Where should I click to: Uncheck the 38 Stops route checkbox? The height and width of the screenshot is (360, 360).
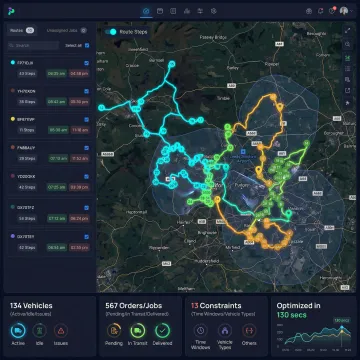[87, 91]
